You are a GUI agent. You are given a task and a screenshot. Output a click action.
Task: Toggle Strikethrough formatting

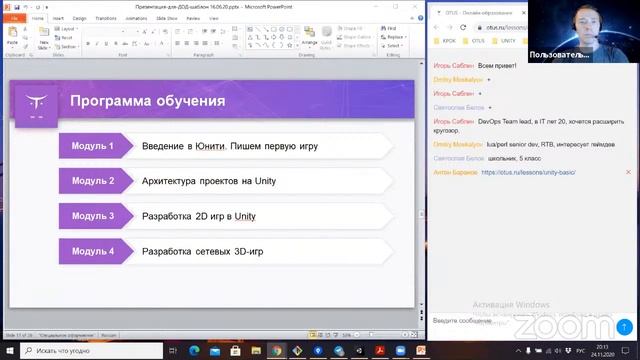pyautogui.click(x=125, y=43)
